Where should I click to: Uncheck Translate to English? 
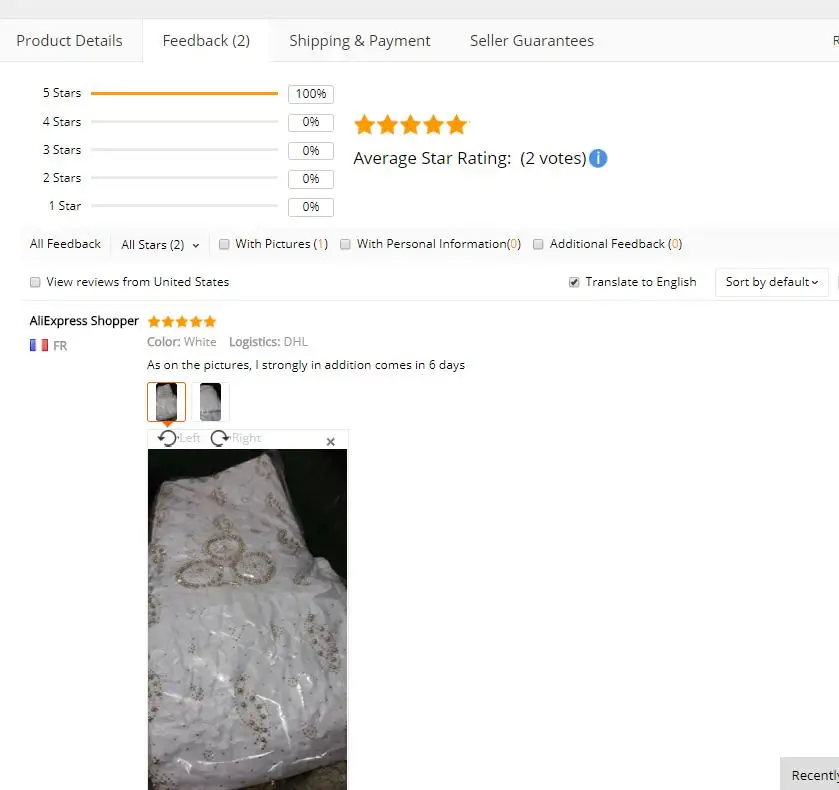click(574, 282)
